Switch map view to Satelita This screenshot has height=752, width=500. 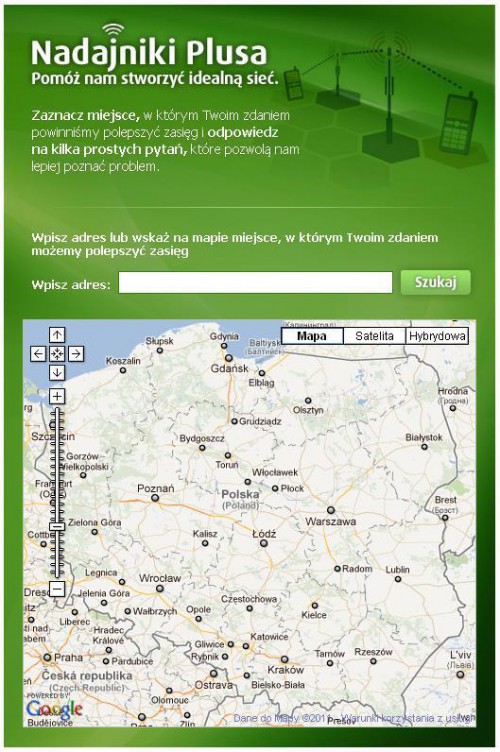tap(374, 336)
